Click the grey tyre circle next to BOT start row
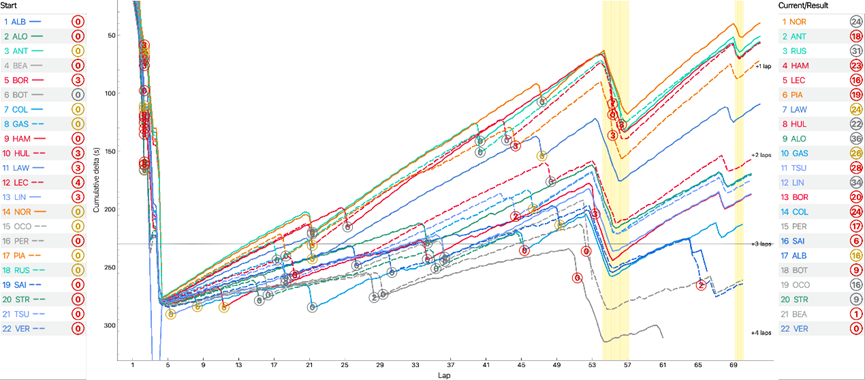The image size is (865, 380). point(78,94)
